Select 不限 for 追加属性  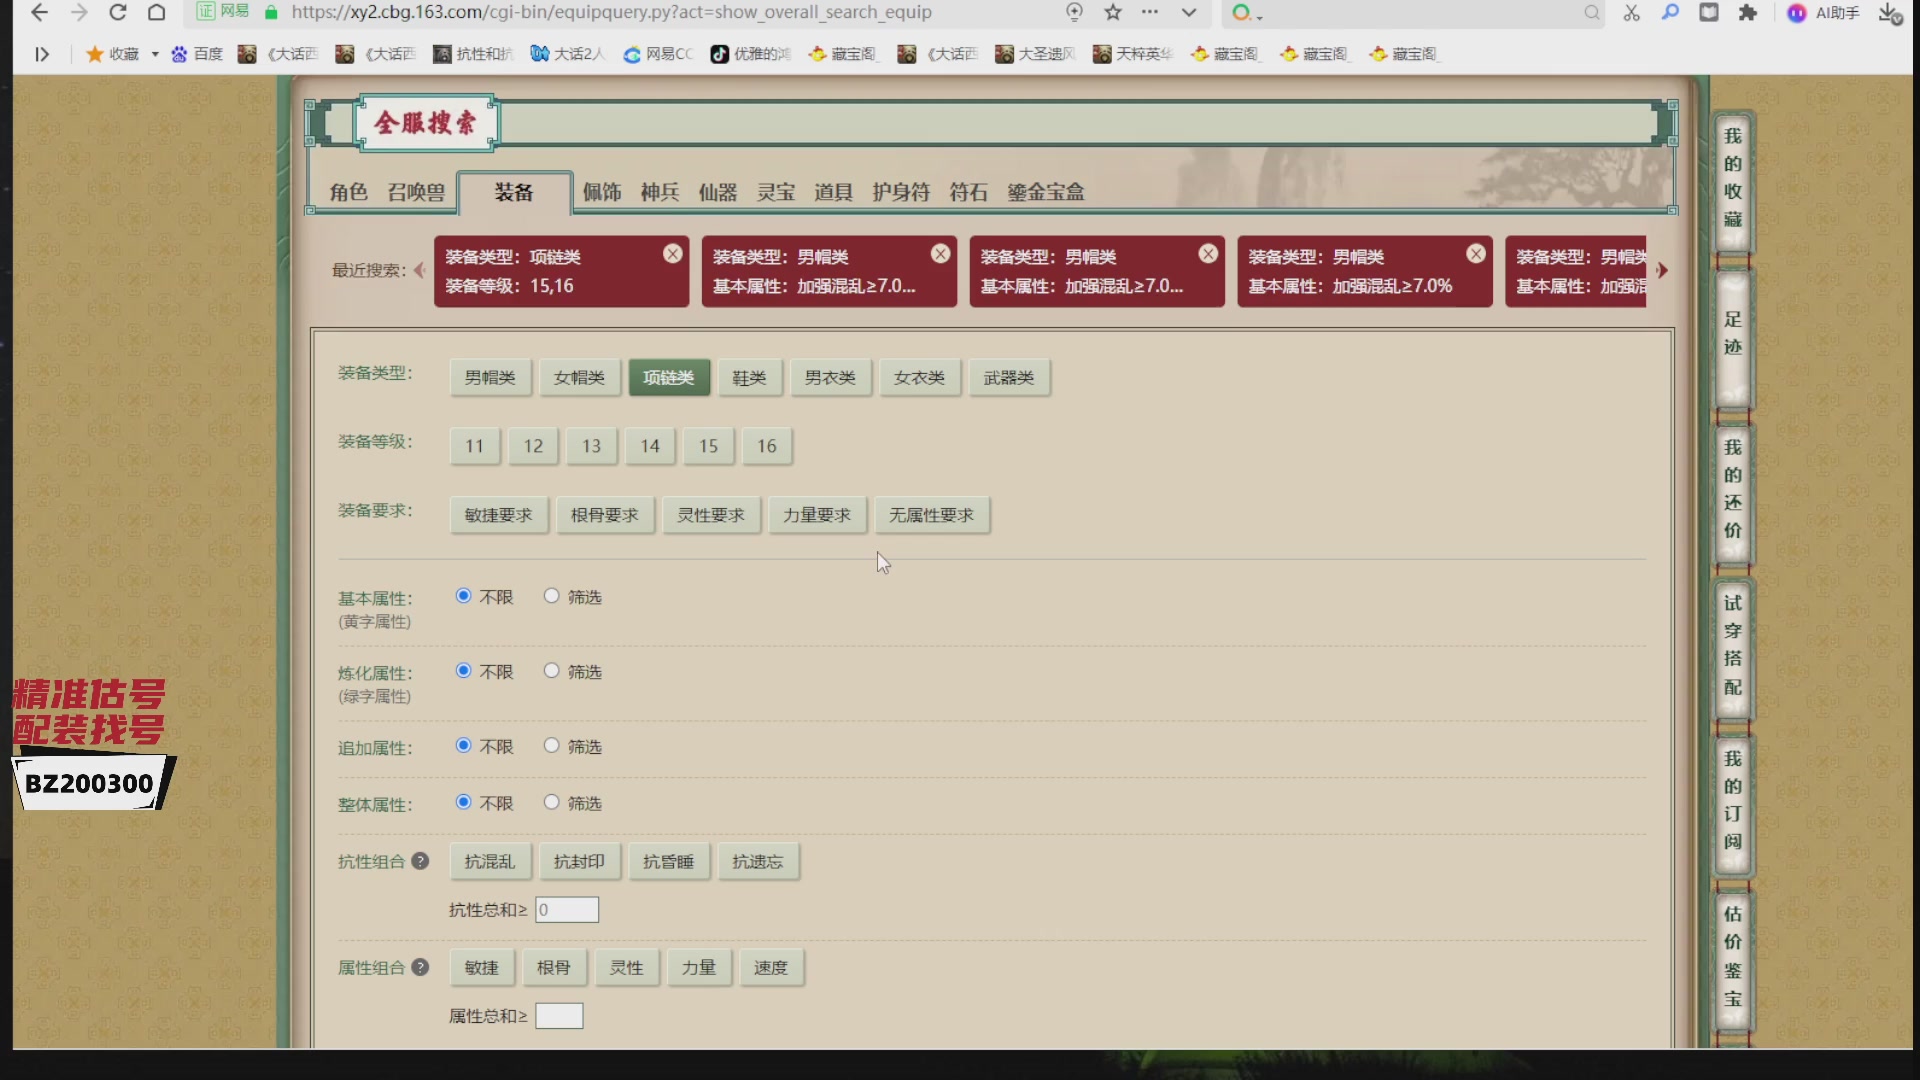(463, 746)
